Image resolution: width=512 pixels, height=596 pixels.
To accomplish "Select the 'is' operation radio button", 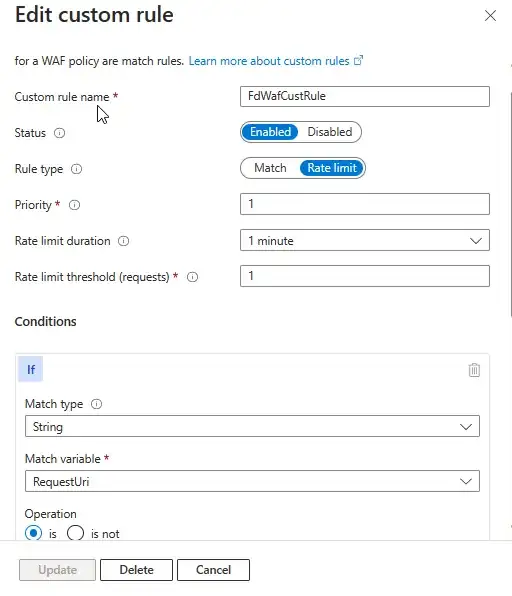I will 33,533.
